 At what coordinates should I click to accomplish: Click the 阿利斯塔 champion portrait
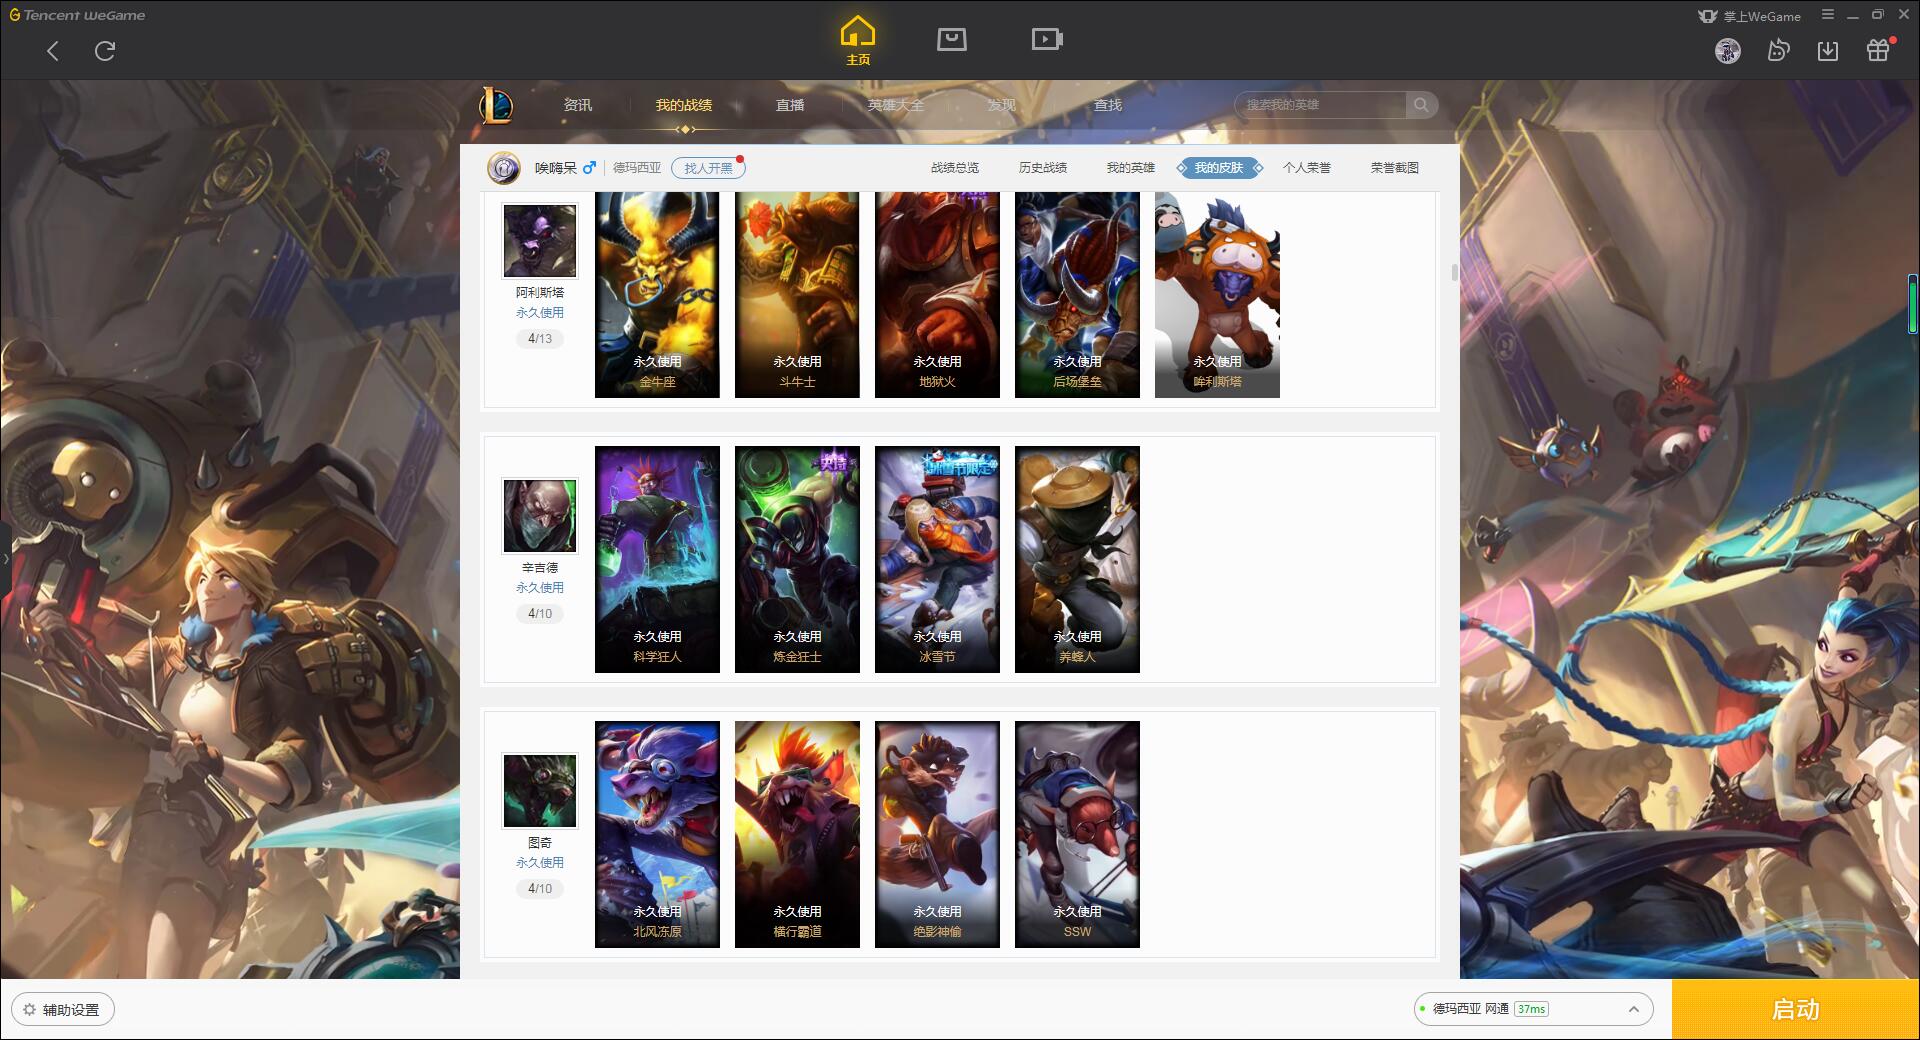coord(540,241)
